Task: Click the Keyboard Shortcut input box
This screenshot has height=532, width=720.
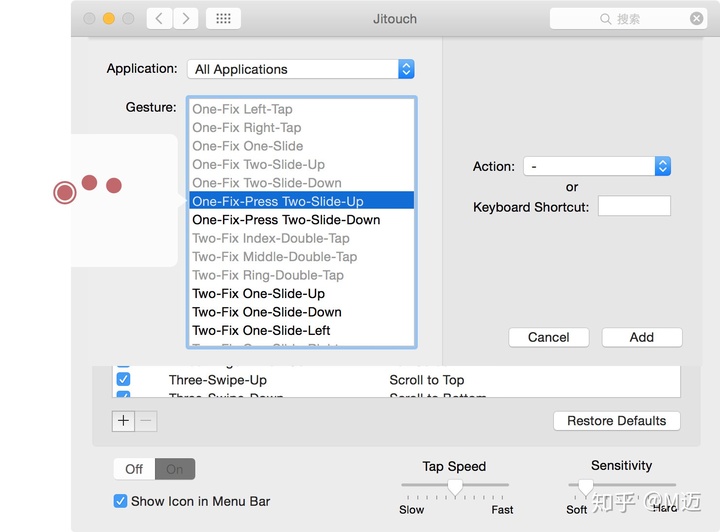Action: coord(634,206)
